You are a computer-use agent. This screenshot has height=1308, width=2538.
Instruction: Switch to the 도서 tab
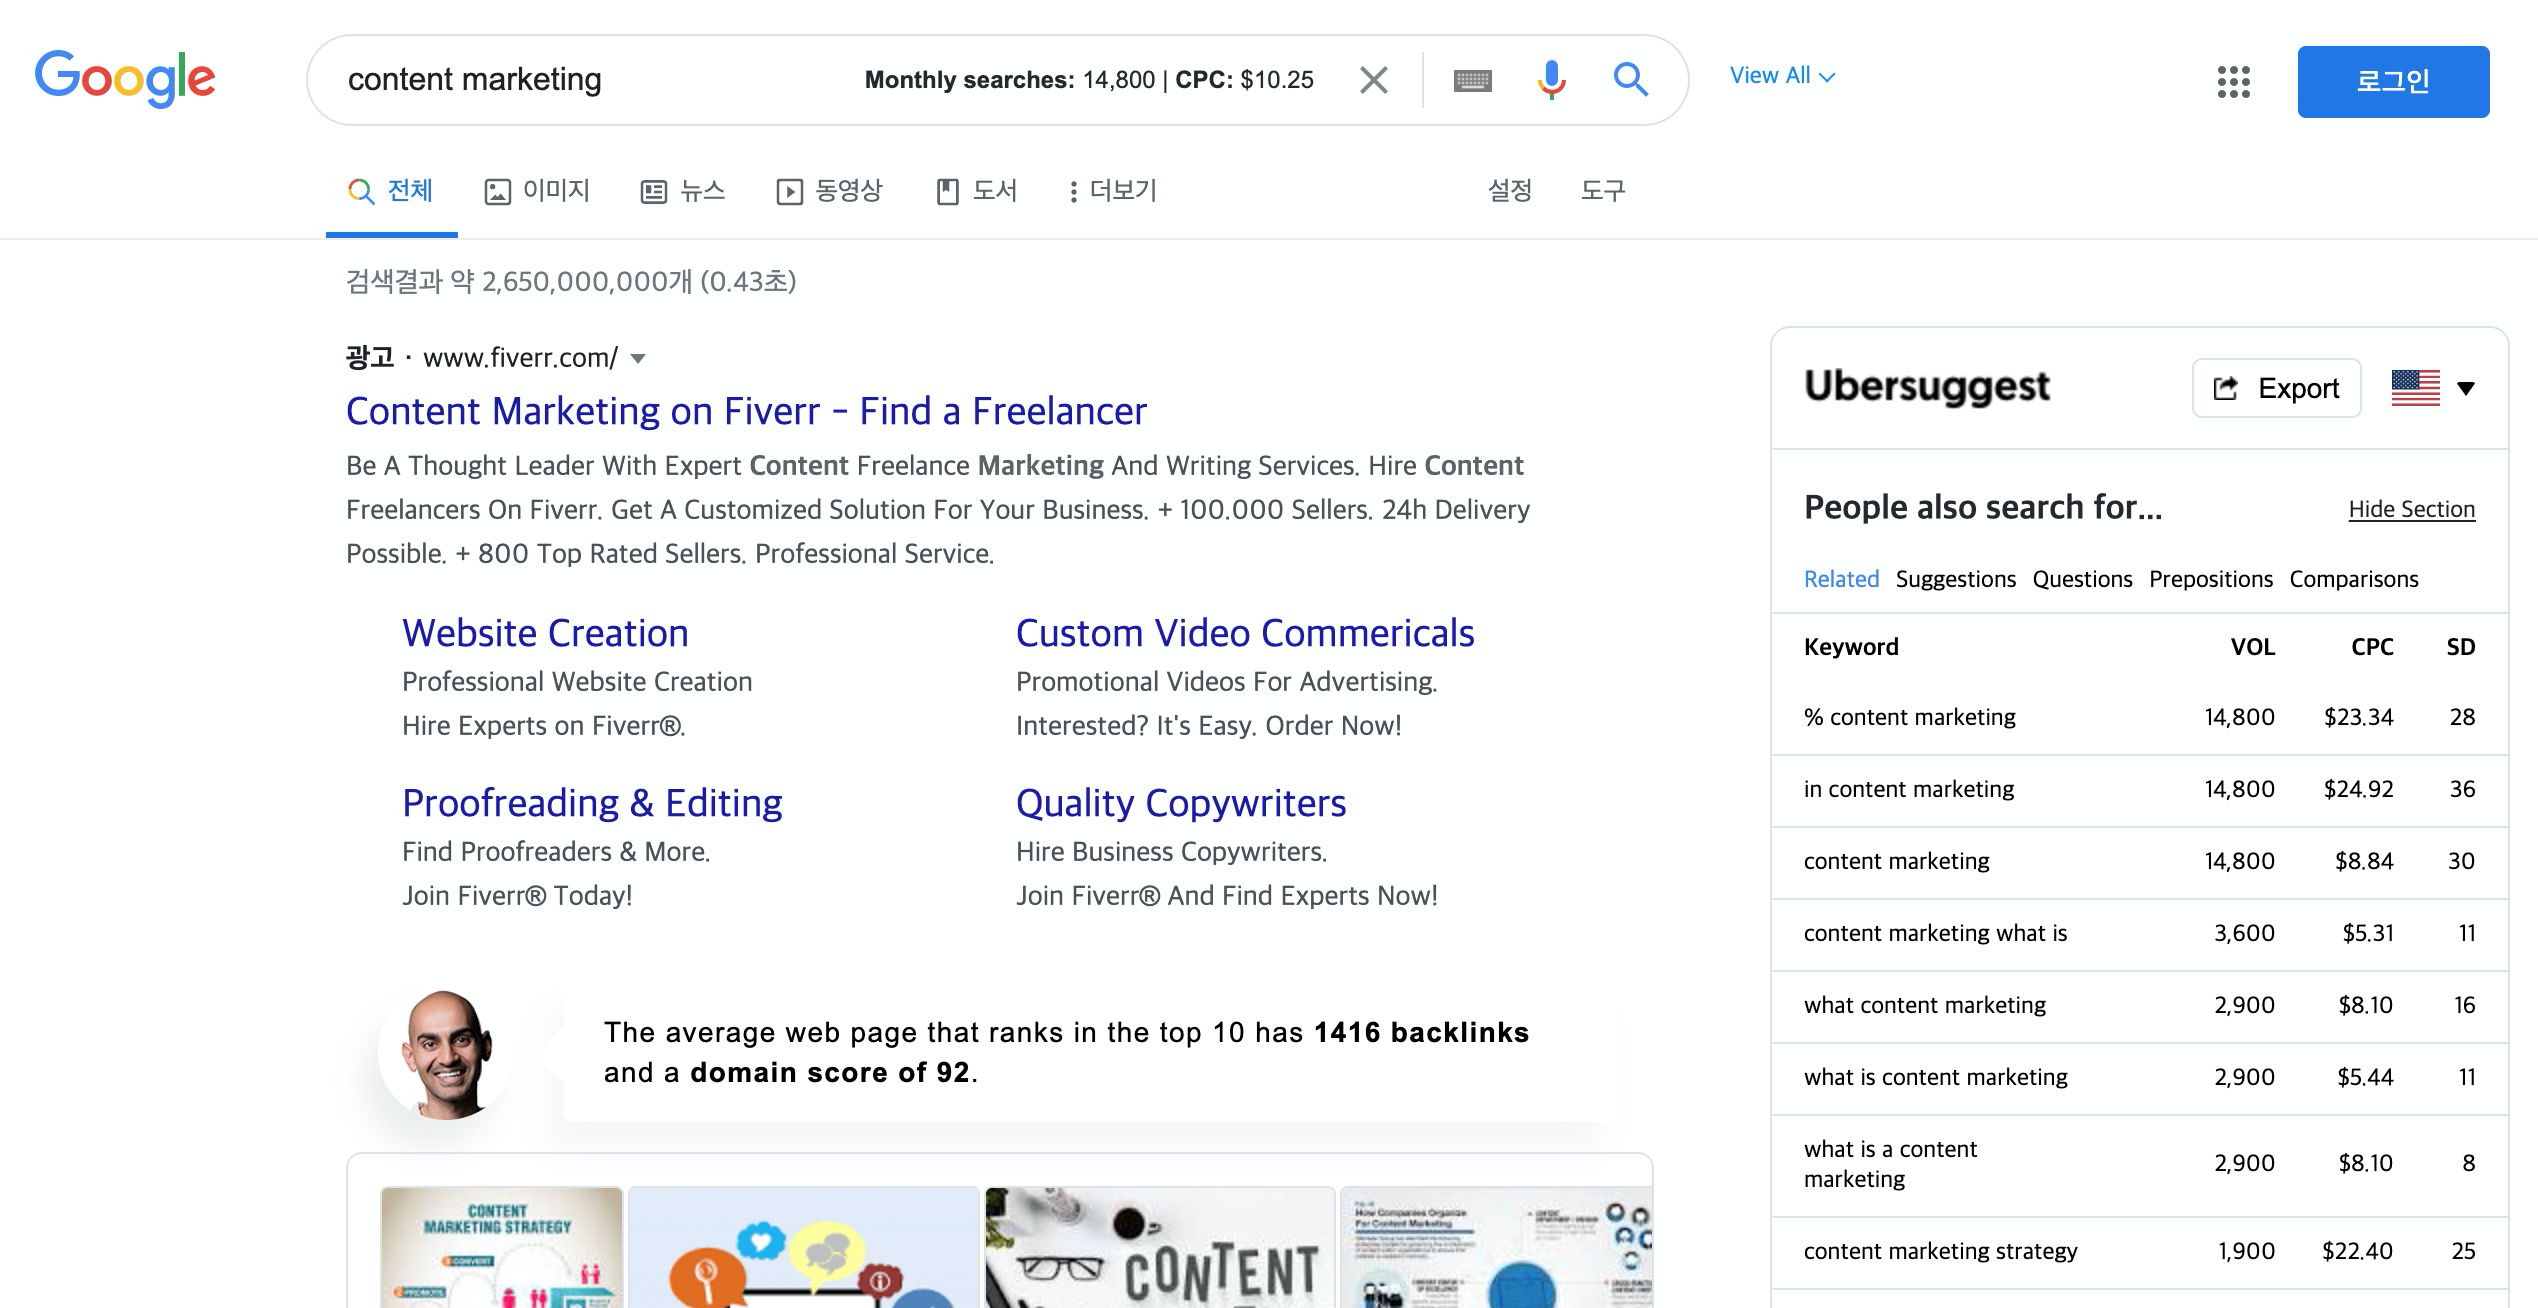[x=977, y=190]
